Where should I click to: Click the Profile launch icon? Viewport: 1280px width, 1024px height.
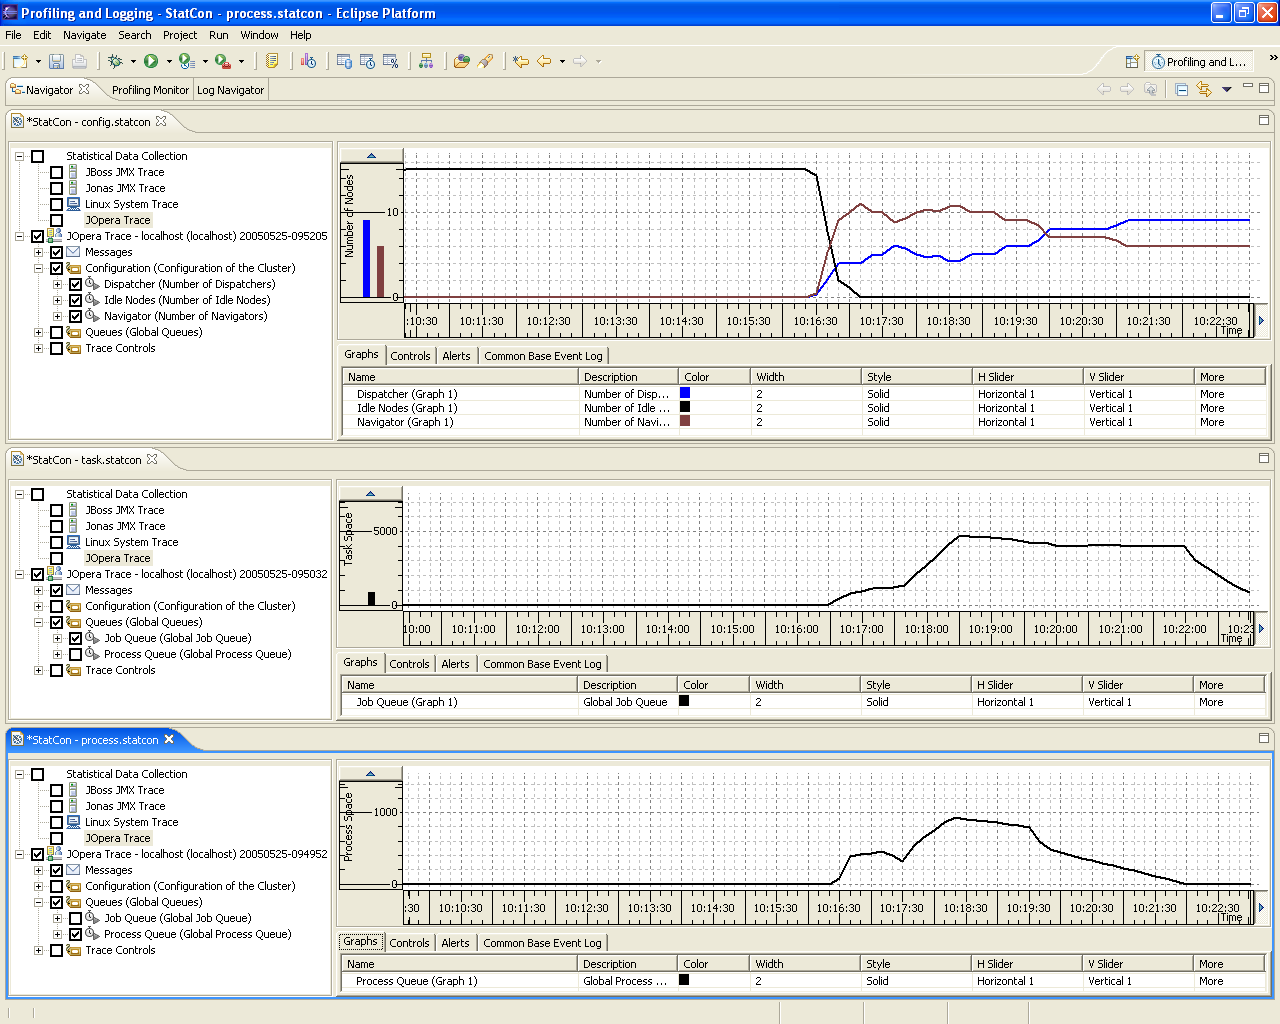tap(186, 61)
